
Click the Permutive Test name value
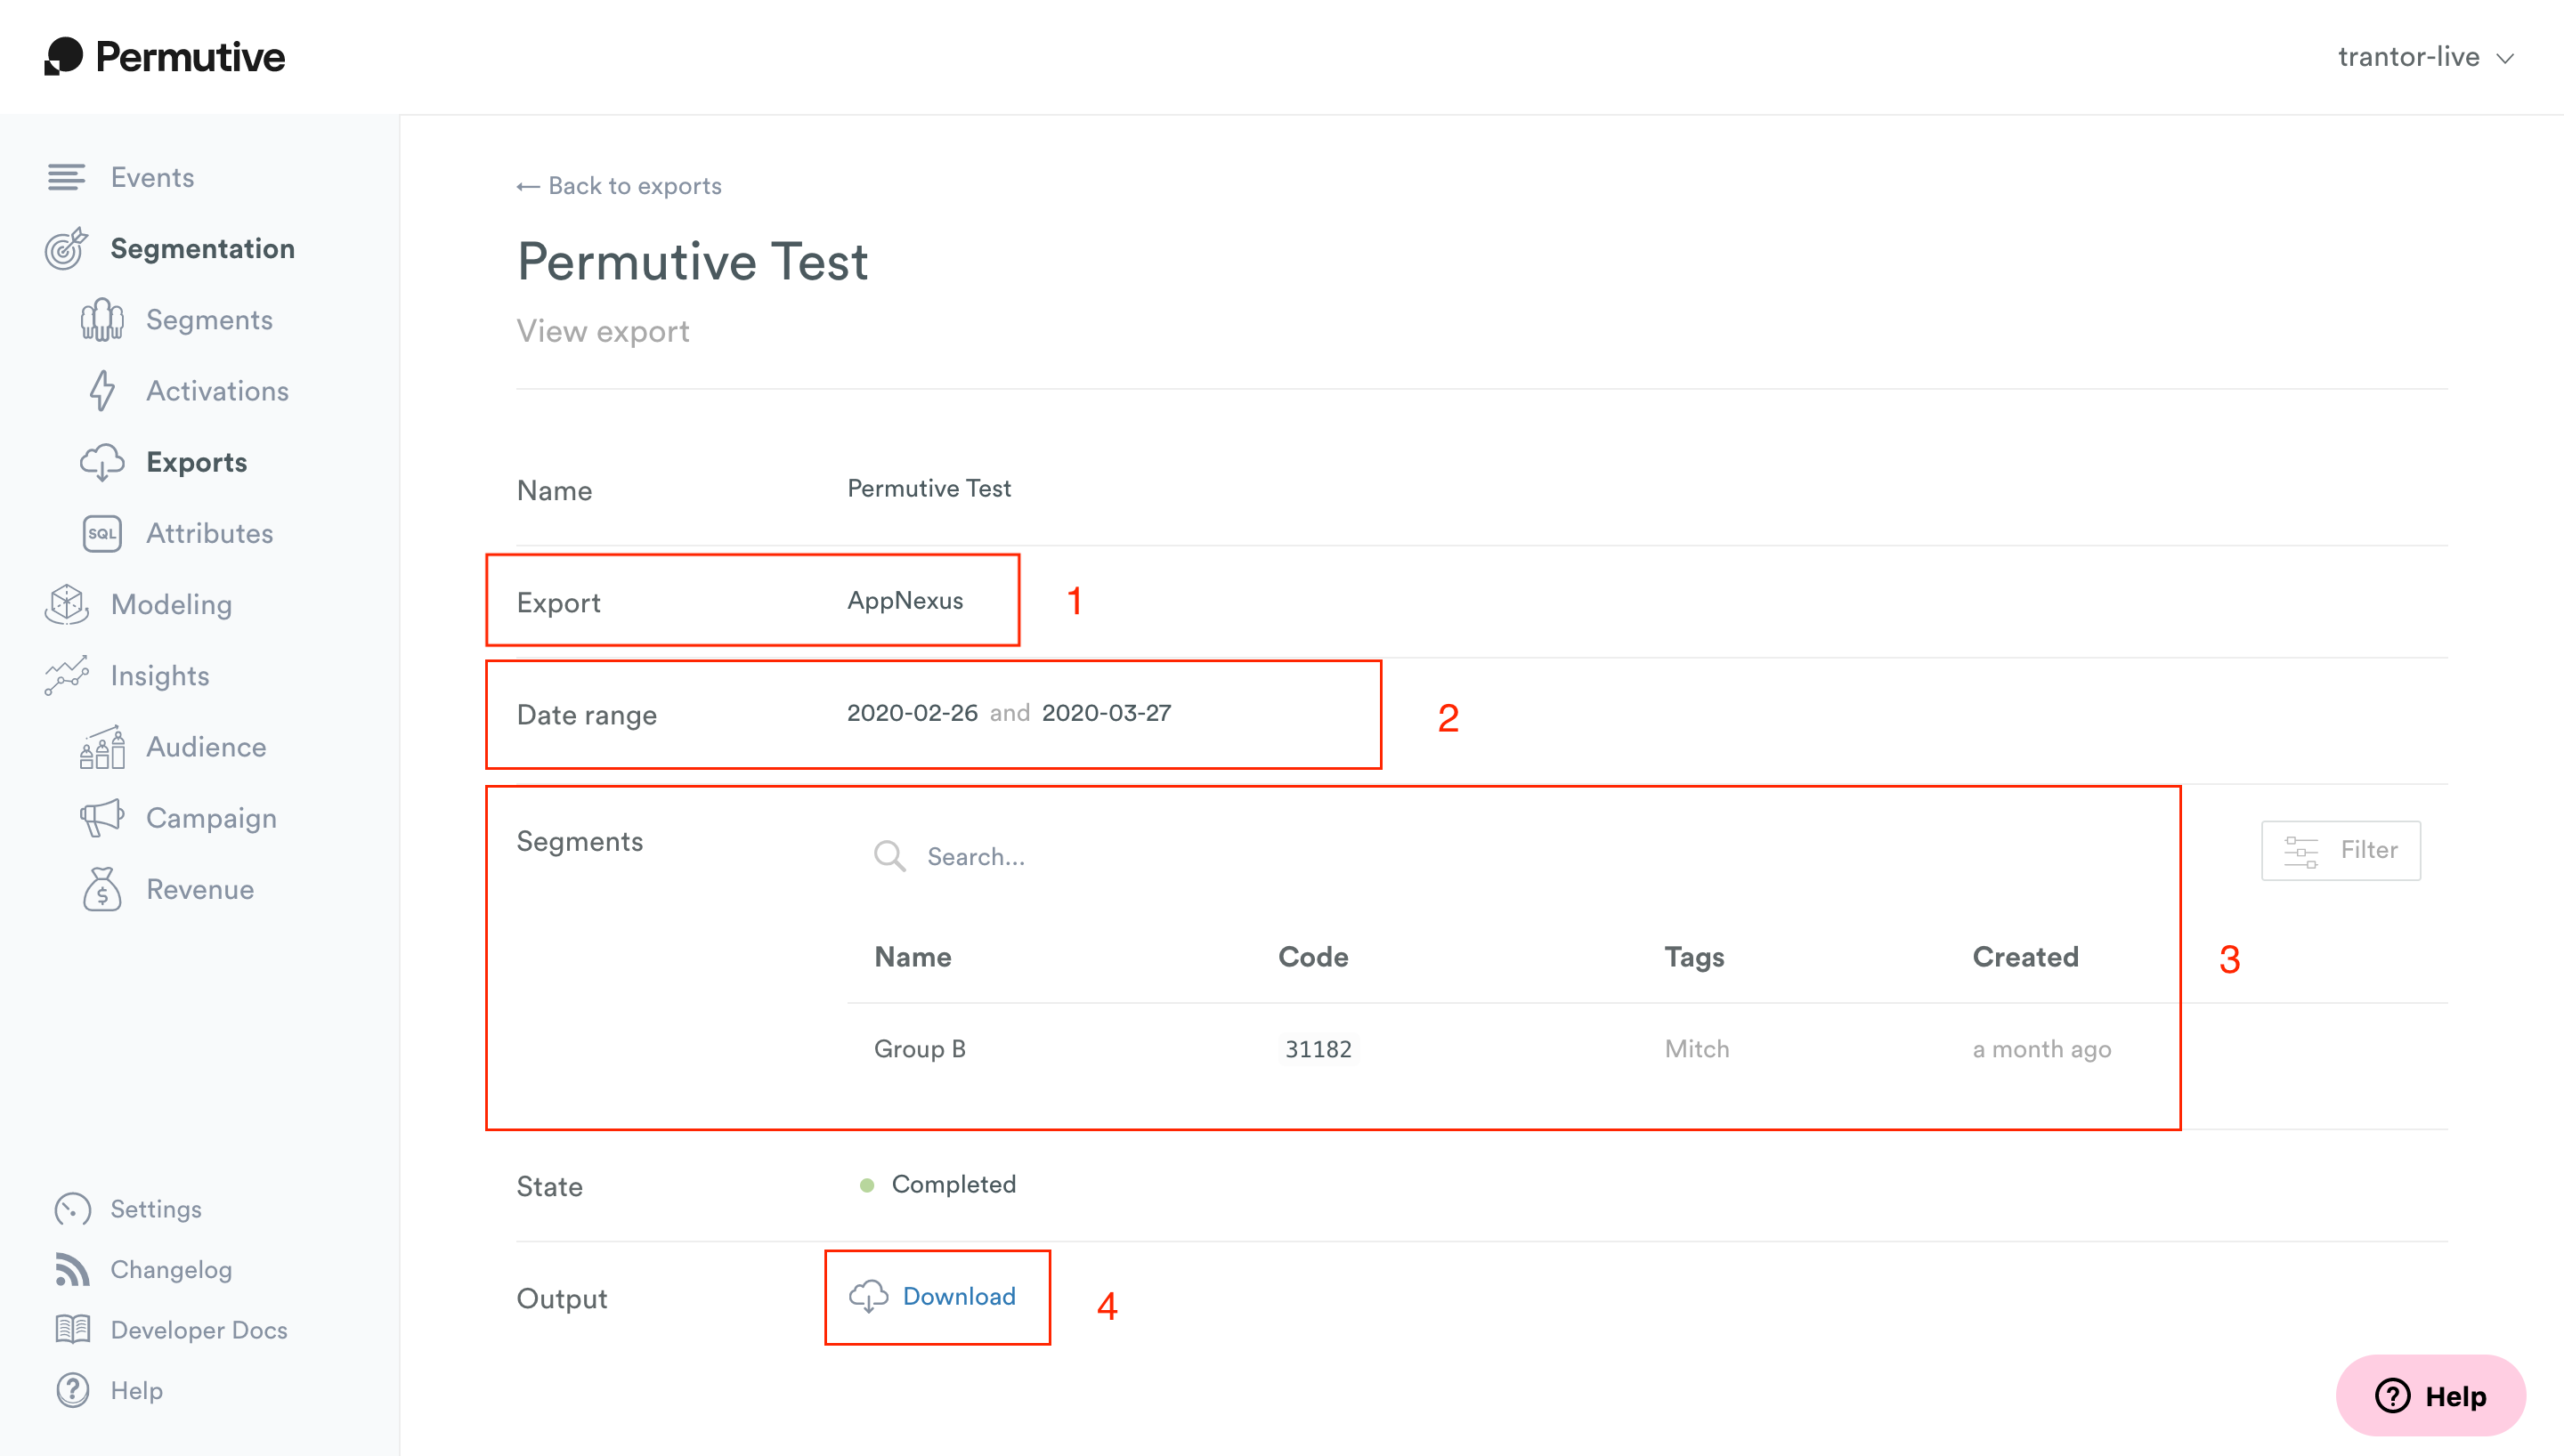click(x=929, y=489)
